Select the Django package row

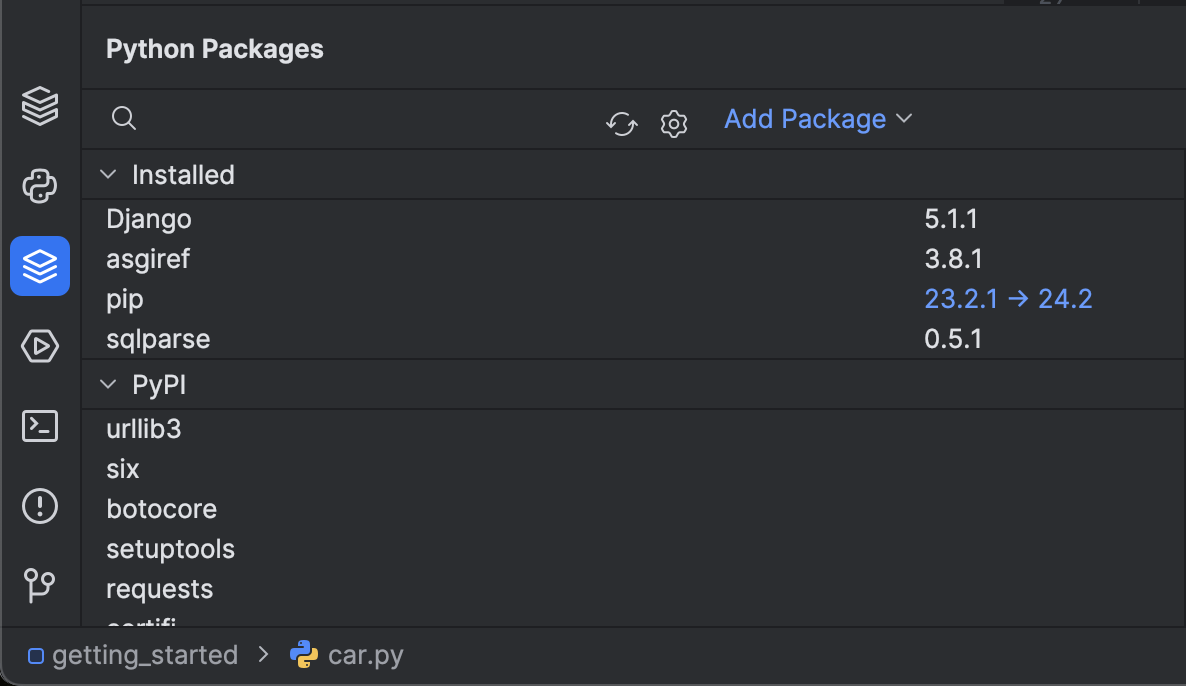(x=149, y=219)
